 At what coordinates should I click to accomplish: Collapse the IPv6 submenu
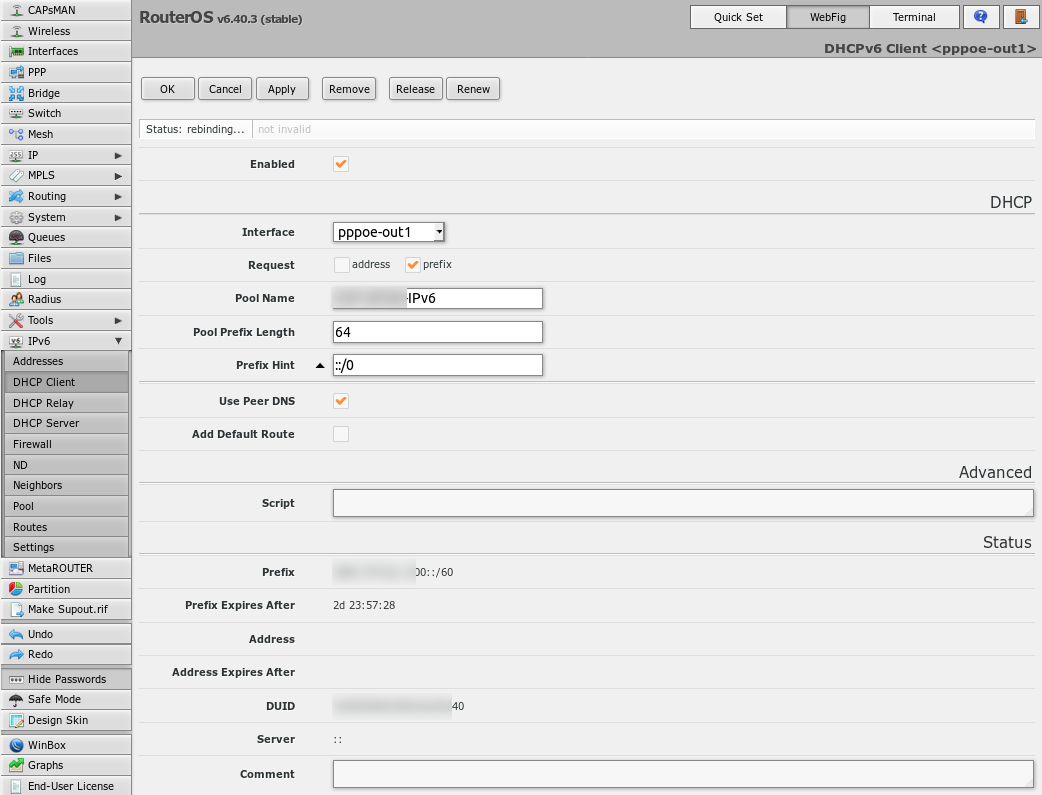[x=118, y=341]
